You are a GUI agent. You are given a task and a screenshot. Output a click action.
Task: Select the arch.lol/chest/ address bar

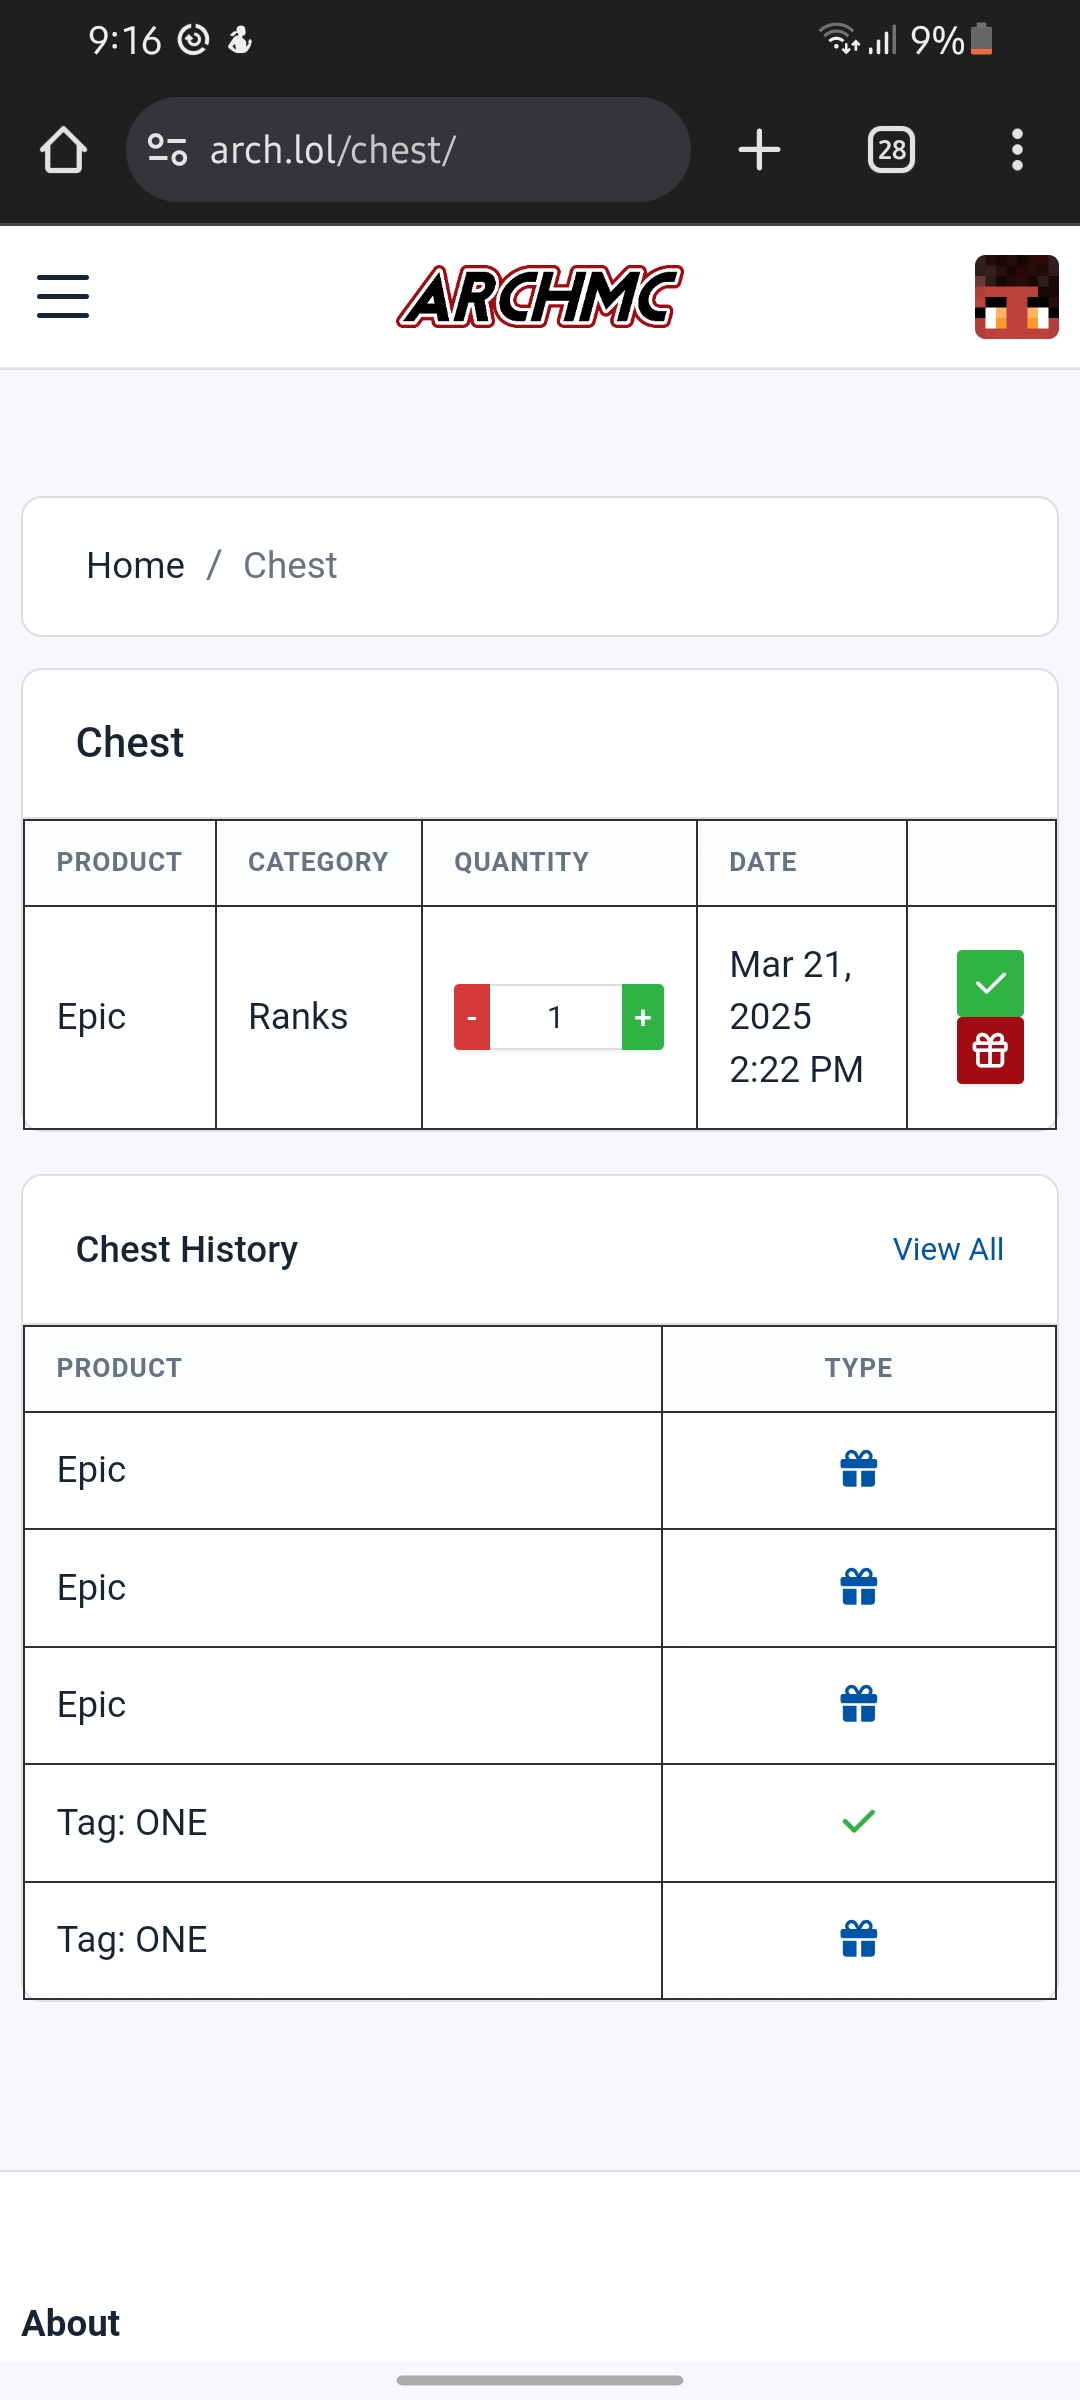click(408, 150)
